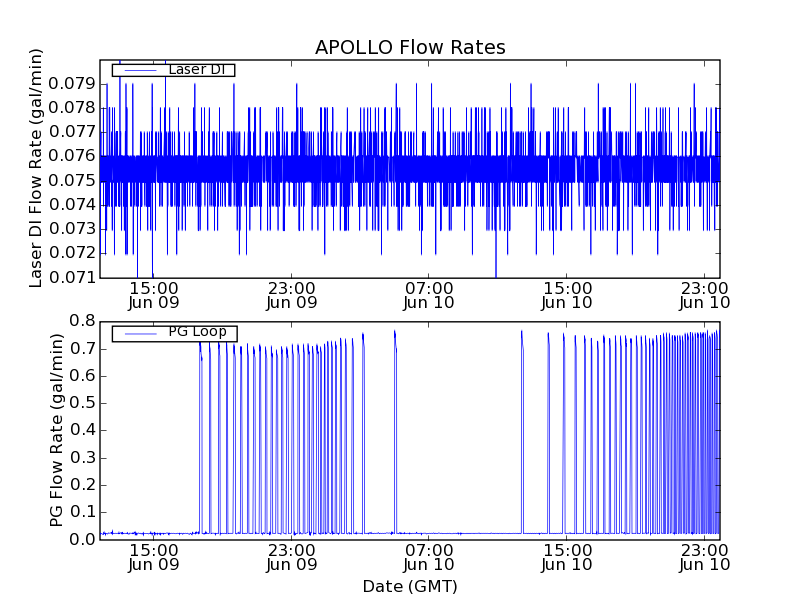Select the Laser DI legend label
800x600 pixels.
(200, 70)
